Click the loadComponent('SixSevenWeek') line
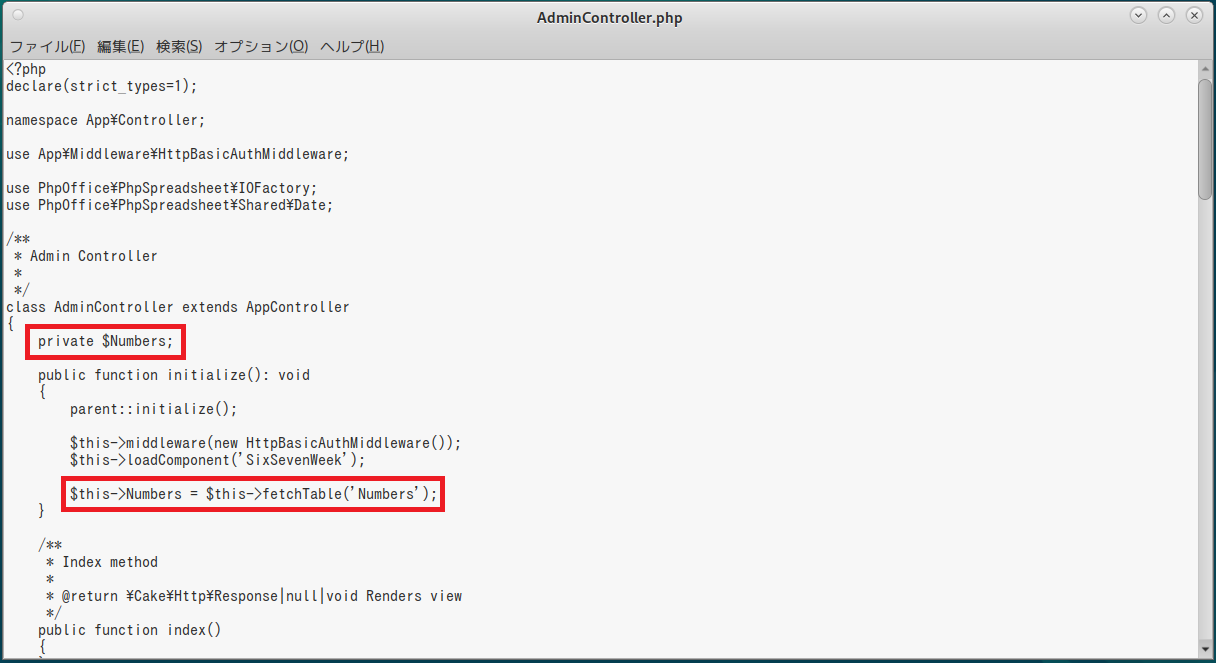Image resolution: width=1216 pixels, height=663 pixels. (x=217, y=460)
